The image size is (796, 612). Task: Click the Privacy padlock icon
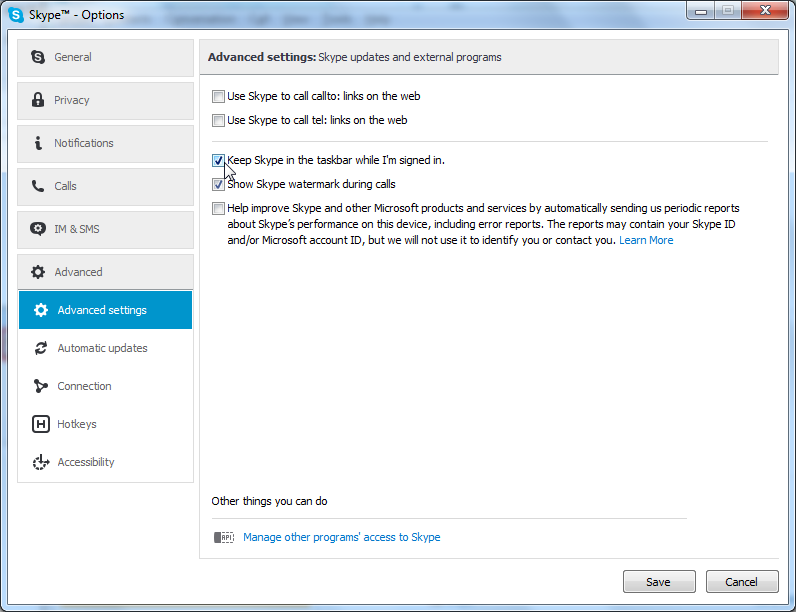click(38, 100)
